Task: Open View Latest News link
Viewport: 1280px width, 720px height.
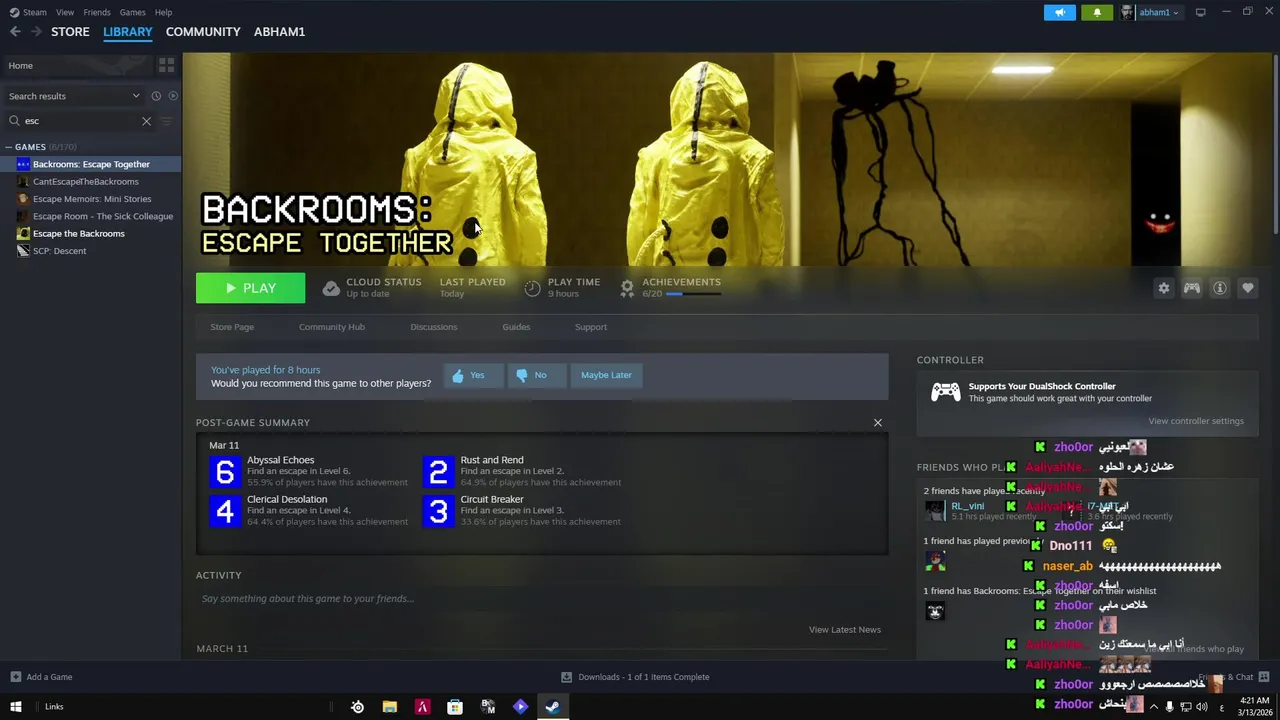Action: click(x=845, y=630)
